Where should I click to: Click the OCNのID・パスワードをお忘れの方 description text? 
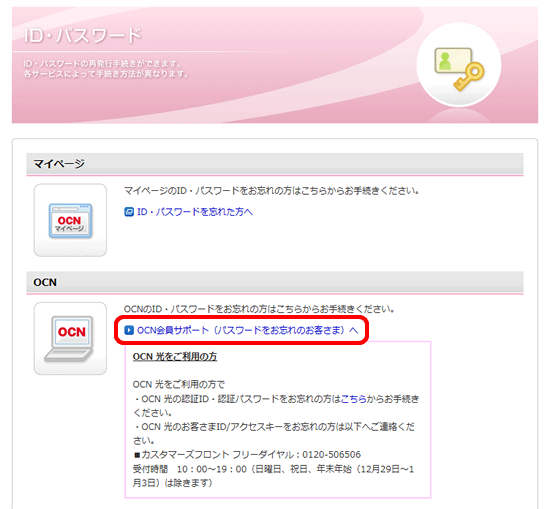pos(259,309)
